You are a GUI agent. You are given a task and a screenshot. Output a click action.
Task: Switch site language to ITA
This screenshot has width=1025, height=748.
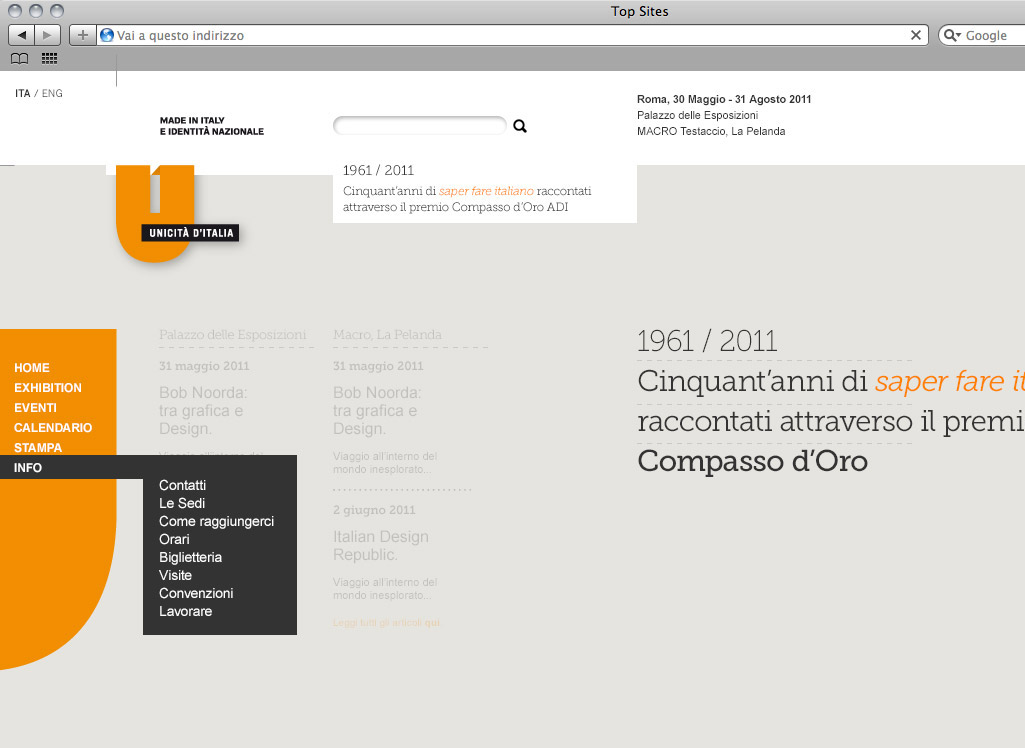[x=23, y=94]
